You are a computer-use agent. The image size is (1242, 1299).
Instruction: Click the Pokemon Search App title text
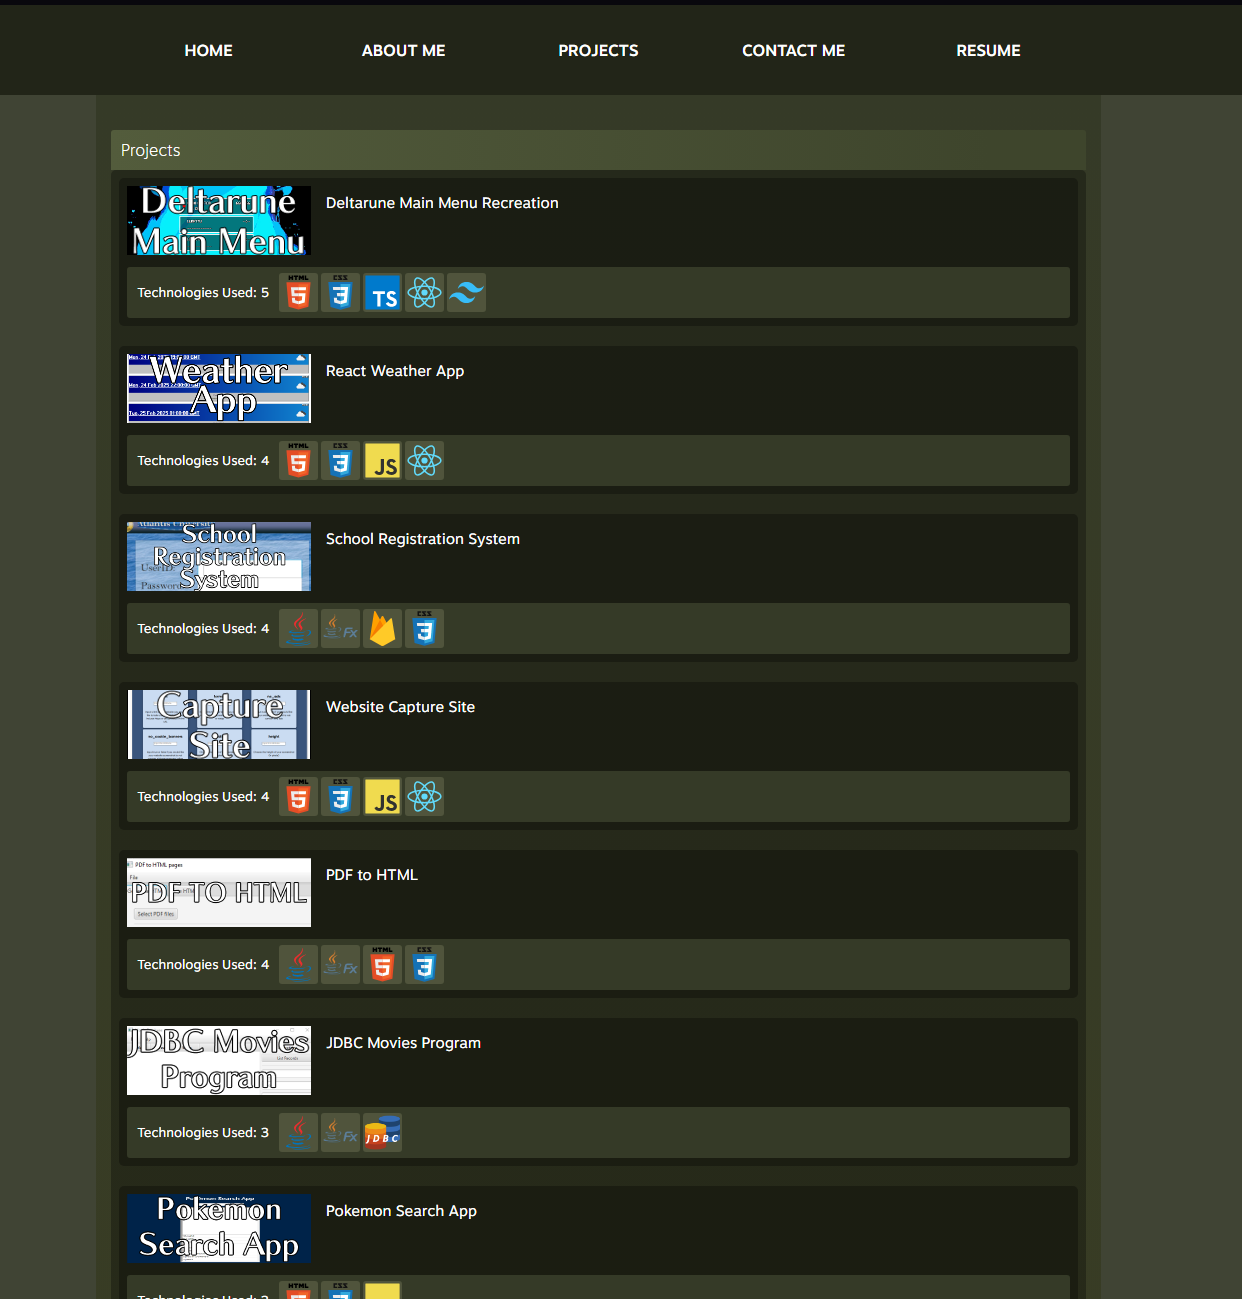(401, 1211)
